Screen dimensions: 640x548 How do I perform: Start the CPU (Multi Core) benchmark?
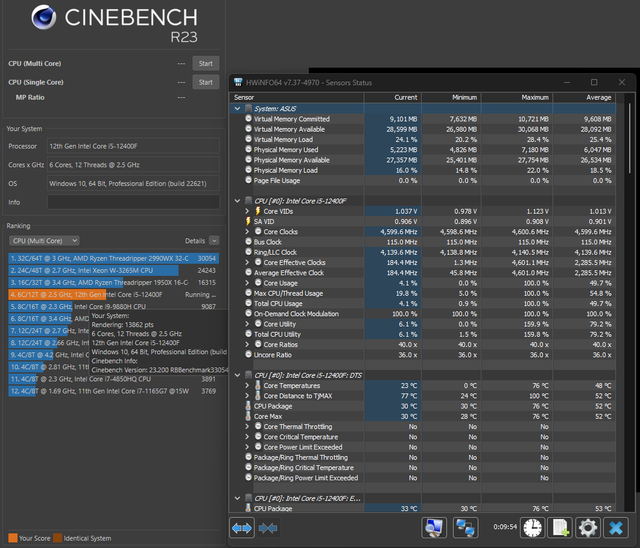[206, 64]
